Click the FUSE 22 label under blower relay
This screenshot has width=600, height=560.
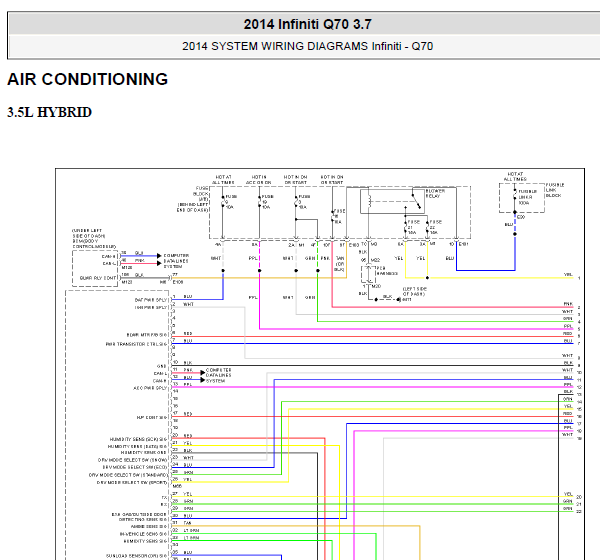coord(435,227)
